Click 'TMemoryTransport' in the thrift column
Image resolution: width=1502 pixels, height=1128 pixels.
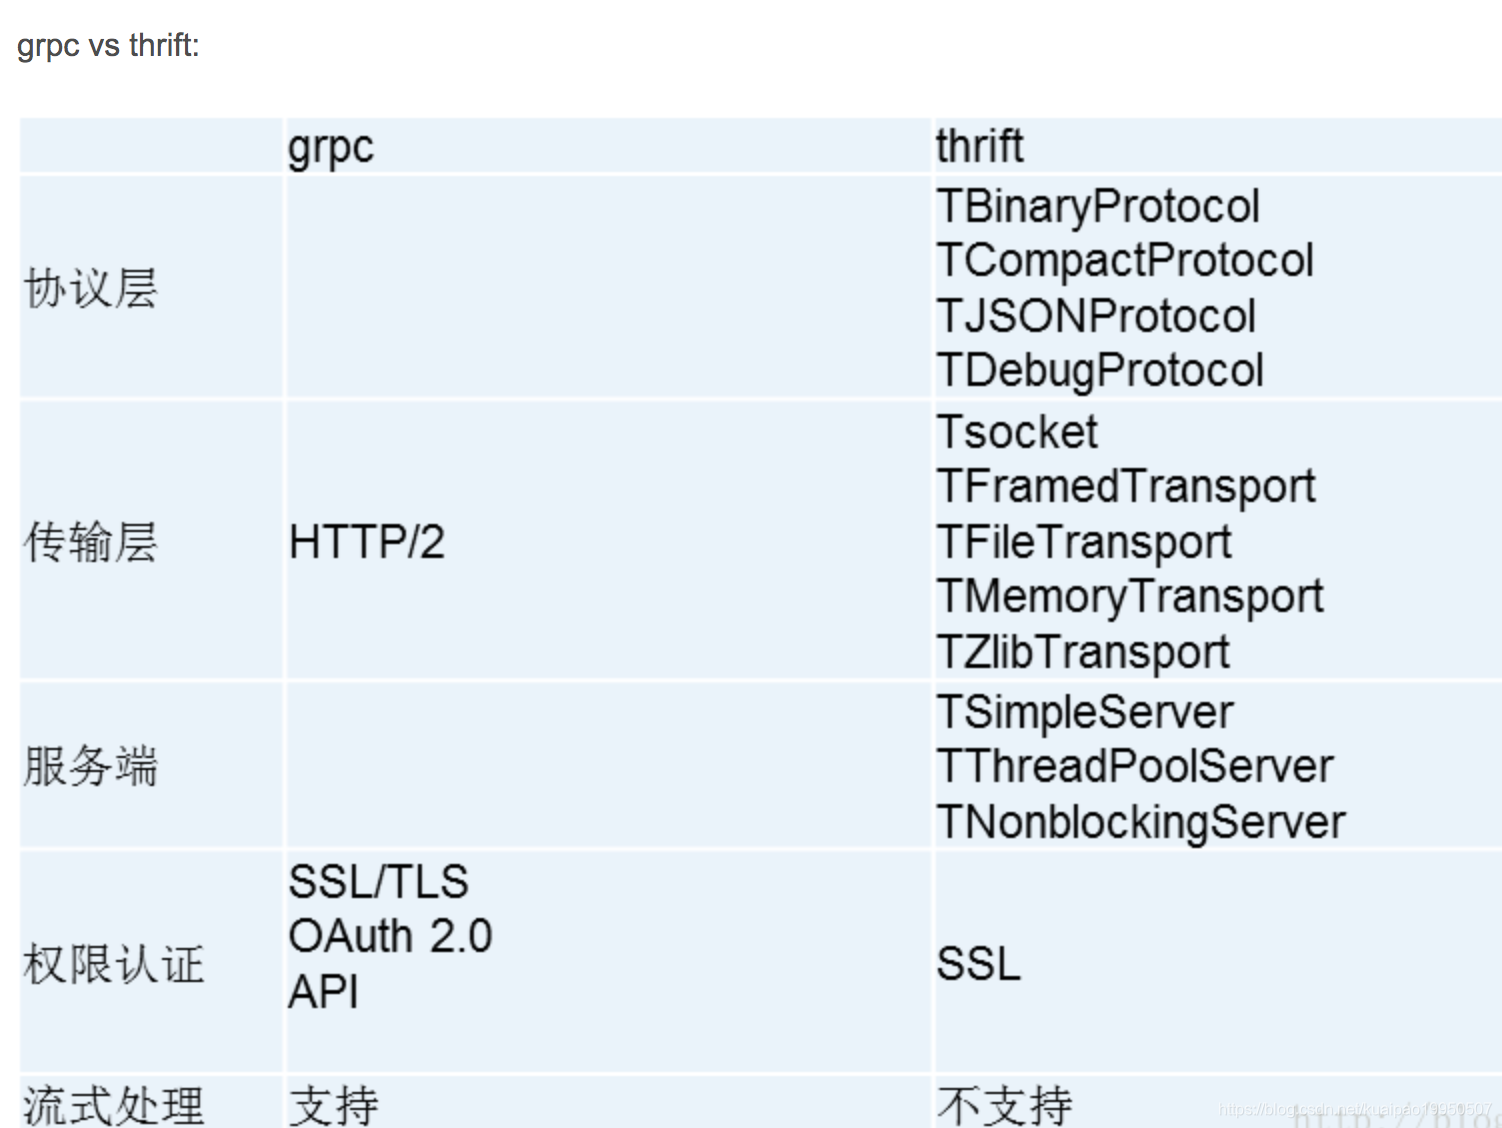[1130, 597]
